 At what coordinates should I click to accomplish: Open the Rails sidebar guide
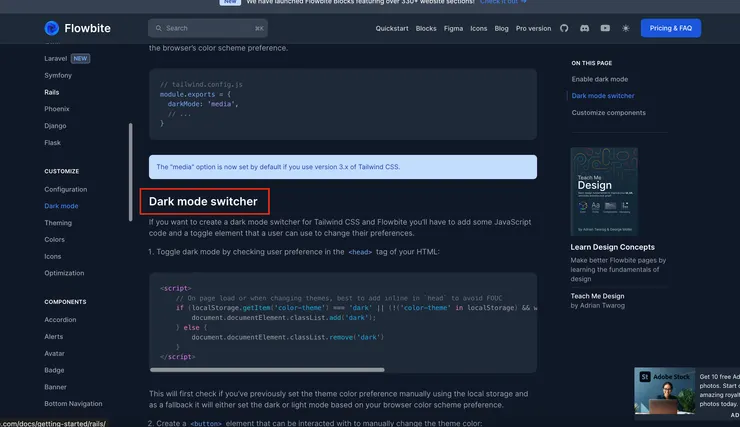(x=51, y=92)
